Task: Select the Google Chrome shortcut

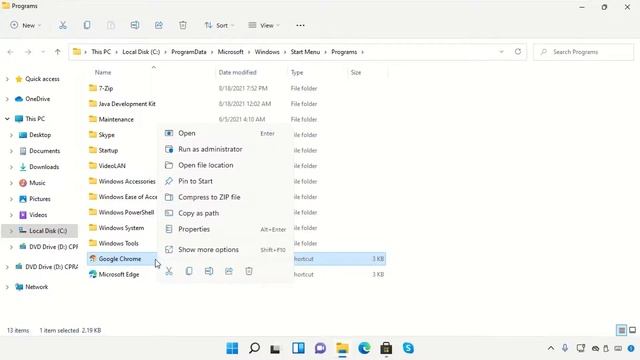Action: [x=120, y=259]
